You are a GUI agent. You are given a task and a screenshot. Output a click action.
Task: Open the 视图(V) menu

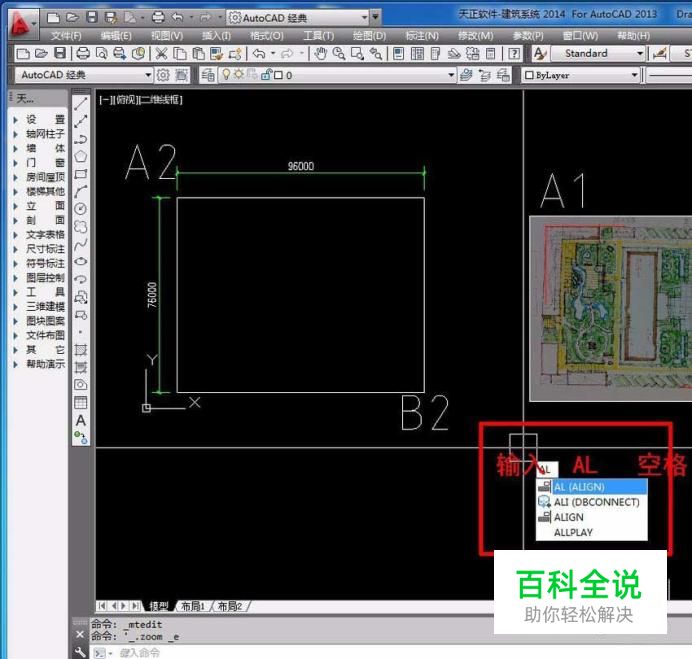point(167,36)
